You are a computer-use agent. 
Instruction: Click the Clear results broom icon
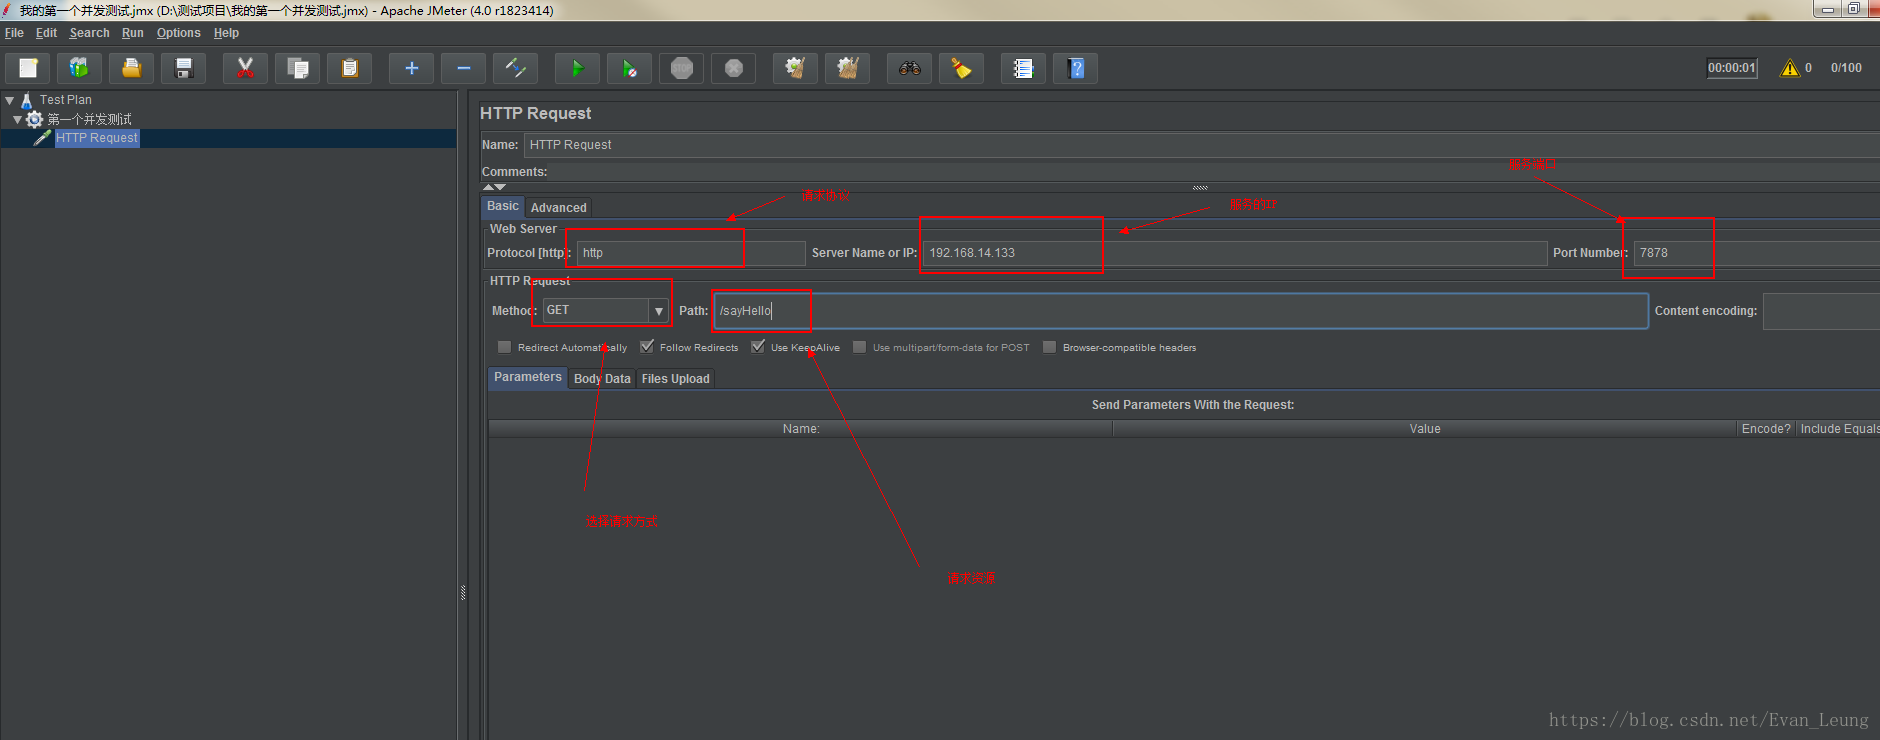(x=795, y=68)
